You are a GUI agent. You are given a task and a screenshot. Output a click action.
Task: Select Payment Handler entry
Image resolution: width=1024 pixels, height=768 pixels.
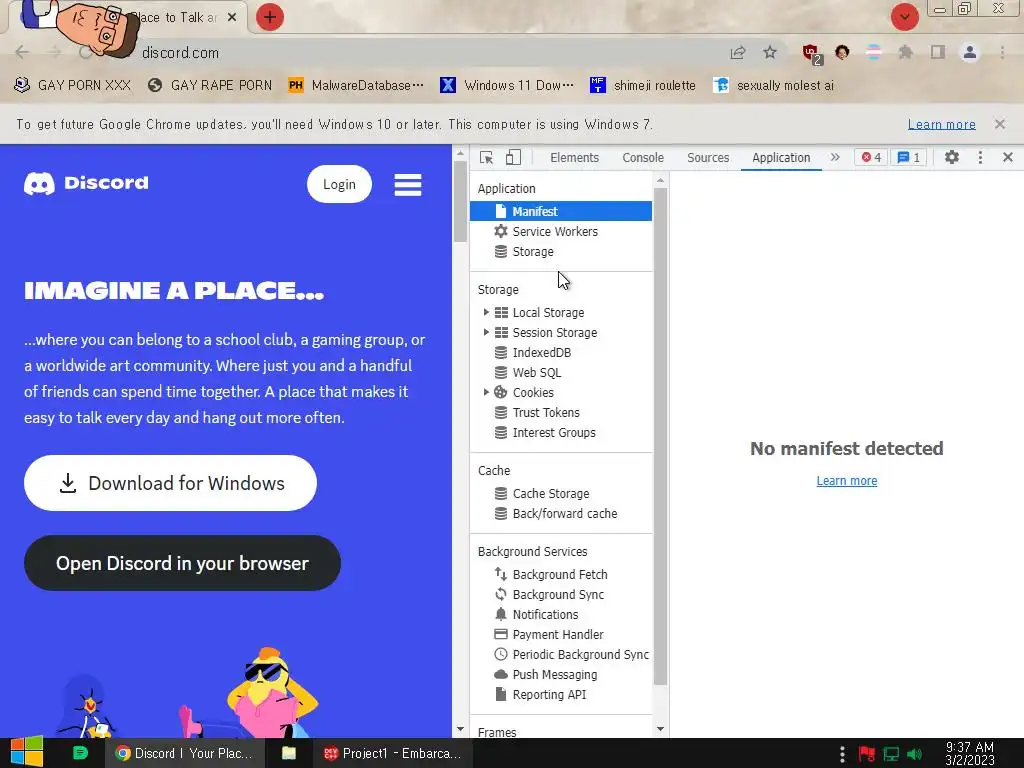point(560,635)
